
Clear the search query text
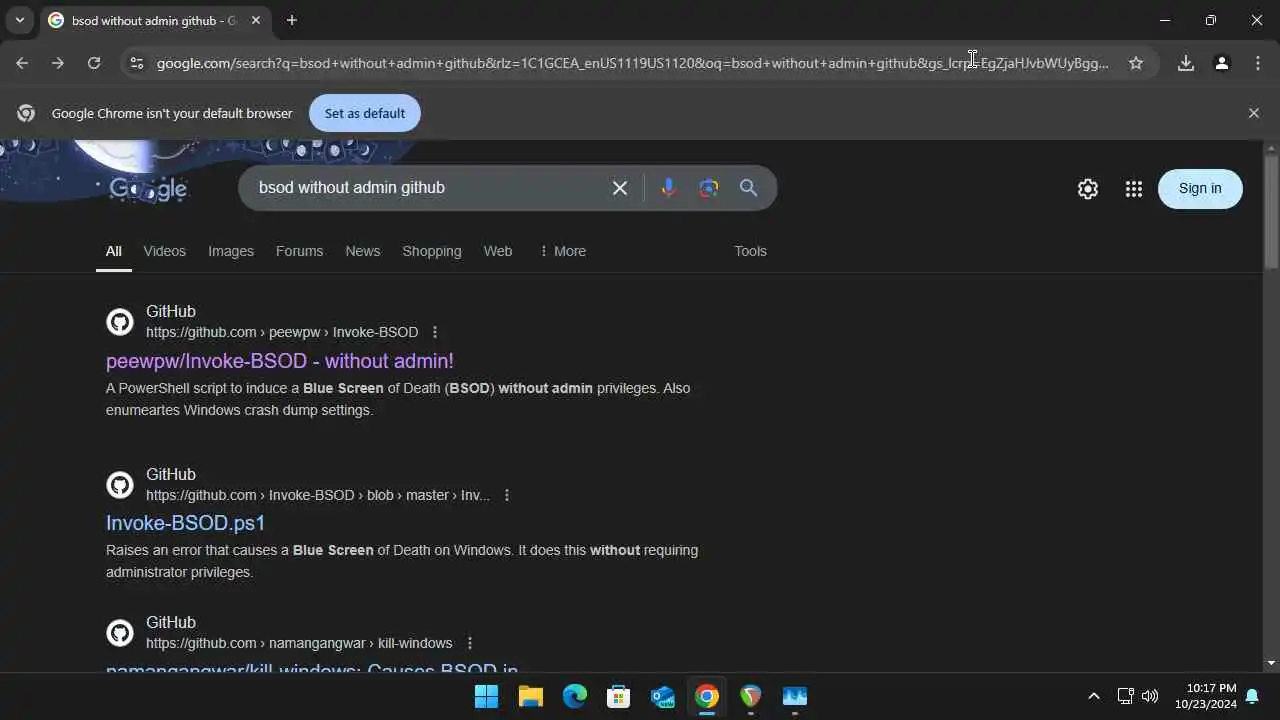pyautogui.click(x=620, y=188)
